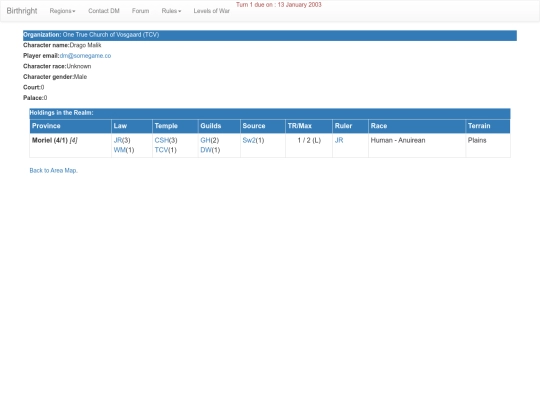Click the Race column header
540x405 pixels.
[x=417, y=126]
